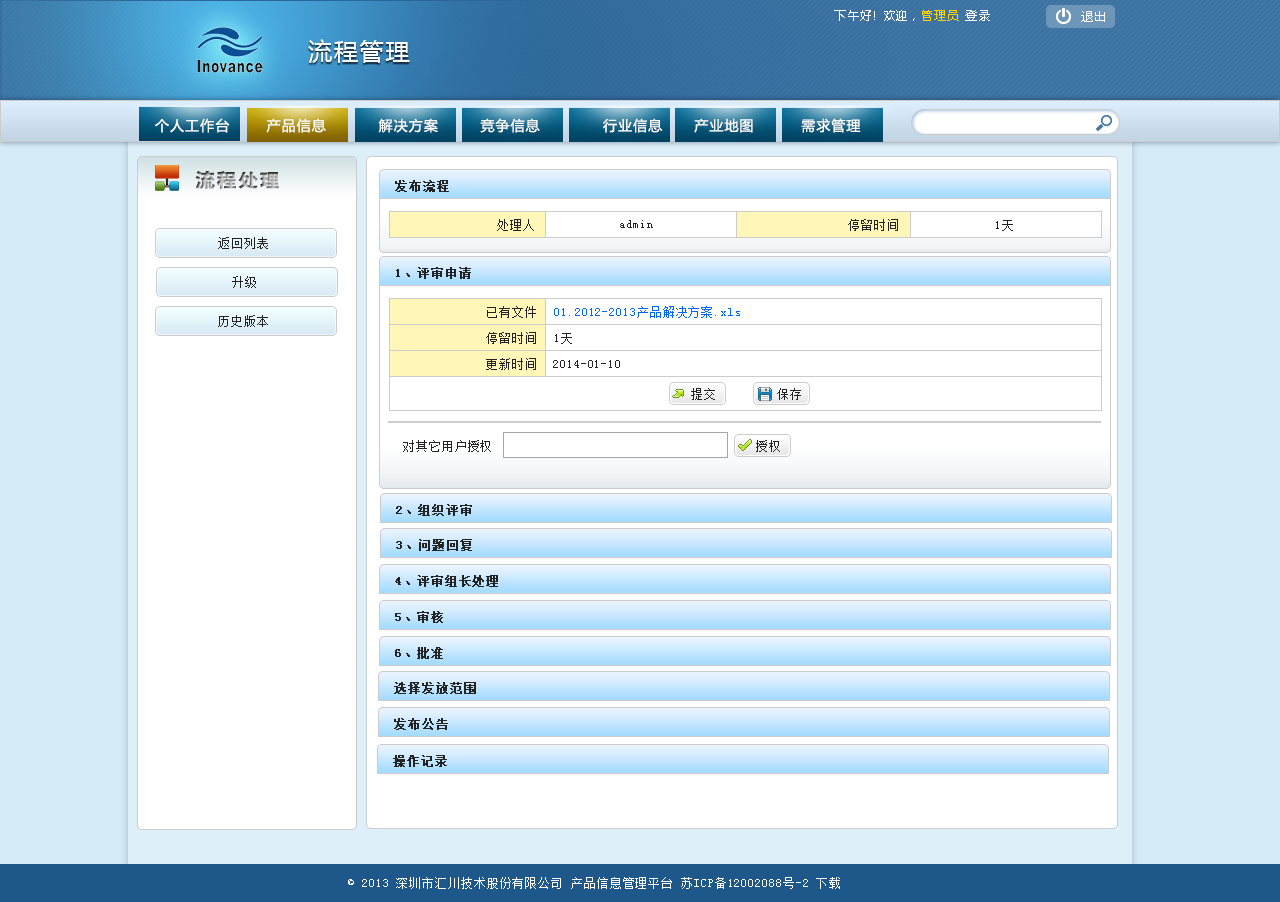Click the 更新时间 label cell

coord(467,364)
